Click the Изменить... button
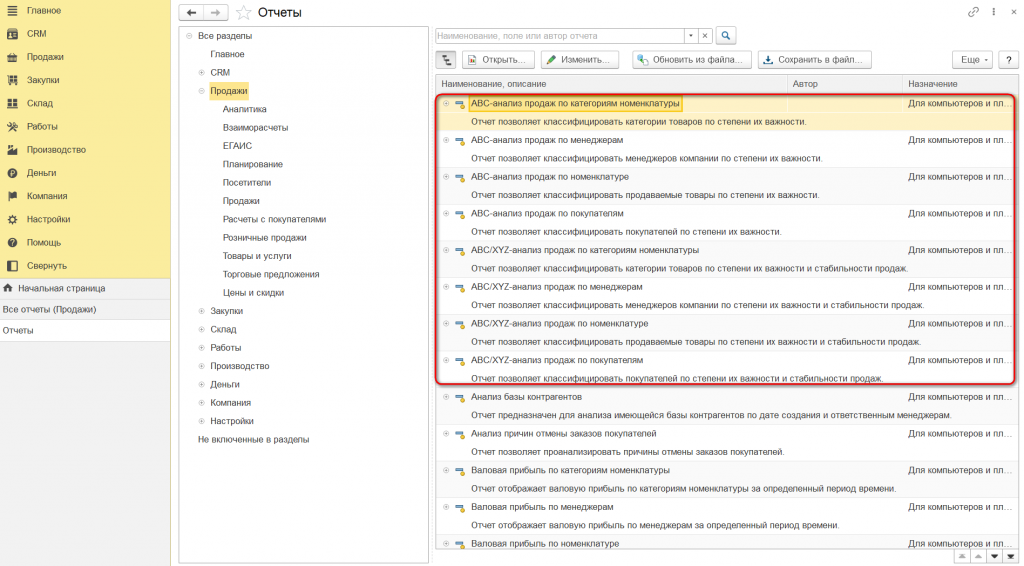1024x566 pixels. 579,59
